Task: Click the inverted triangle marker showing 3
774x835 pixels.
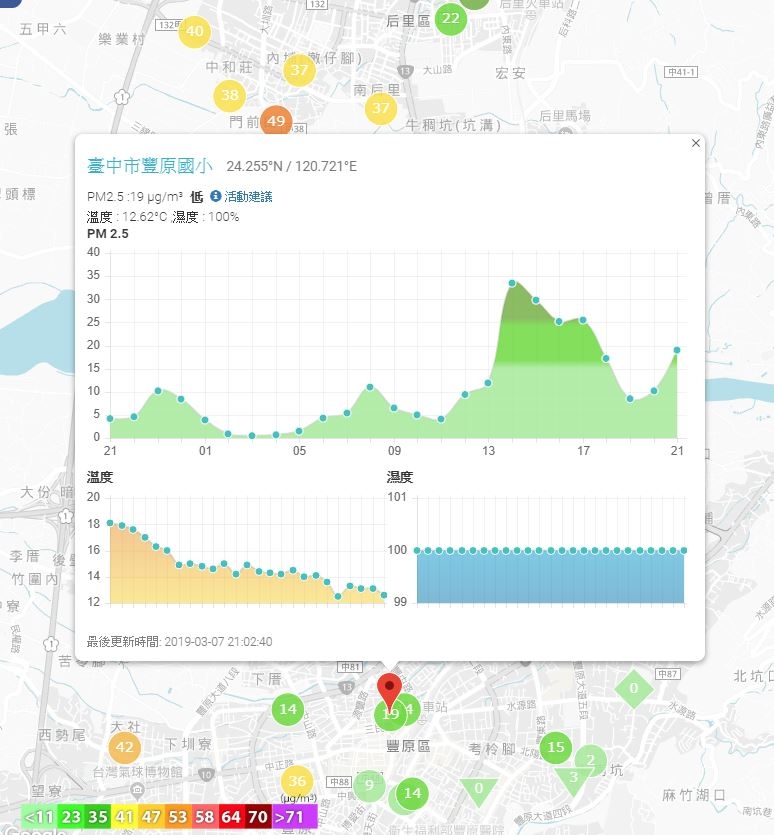Action: pyautogui.click(x=573, y=779)
